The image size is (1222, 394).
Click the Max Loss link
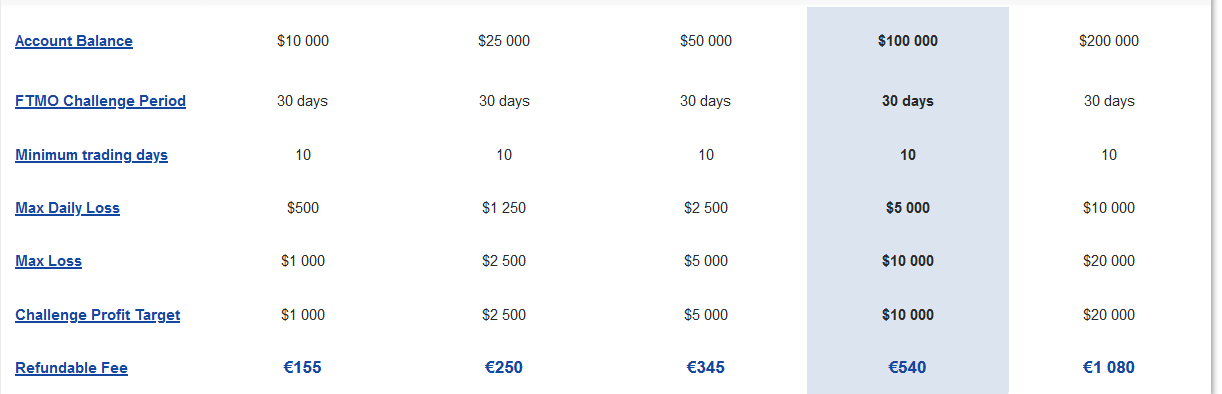click(x=48, y=261)
